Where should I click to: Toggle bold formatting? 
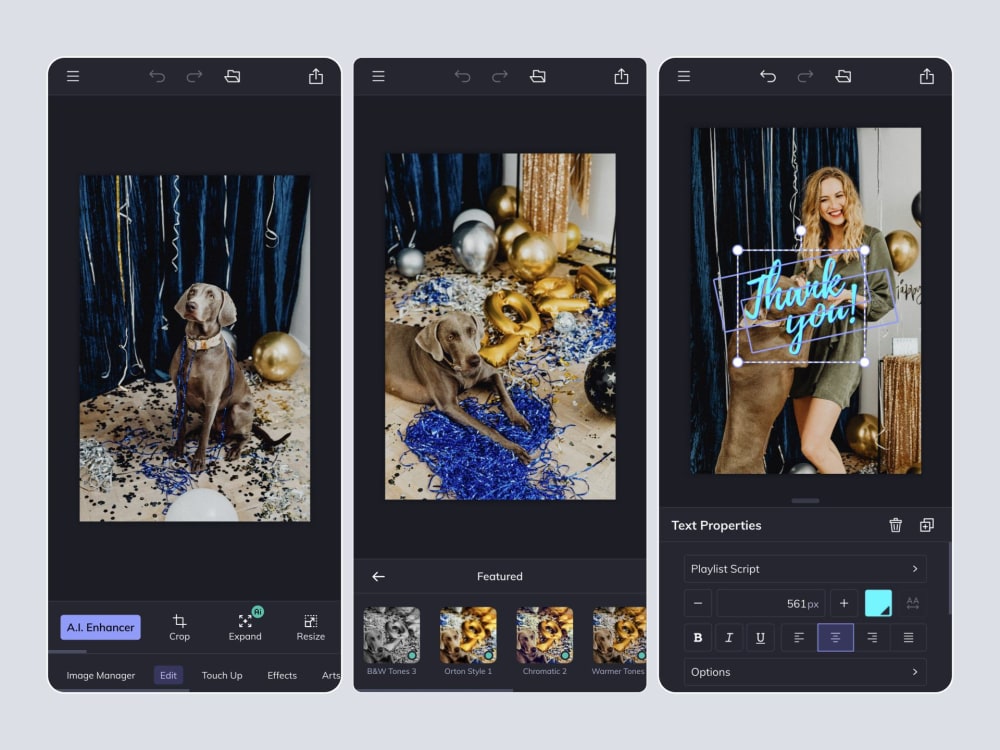pyautogui.click(x=698, y=638)
